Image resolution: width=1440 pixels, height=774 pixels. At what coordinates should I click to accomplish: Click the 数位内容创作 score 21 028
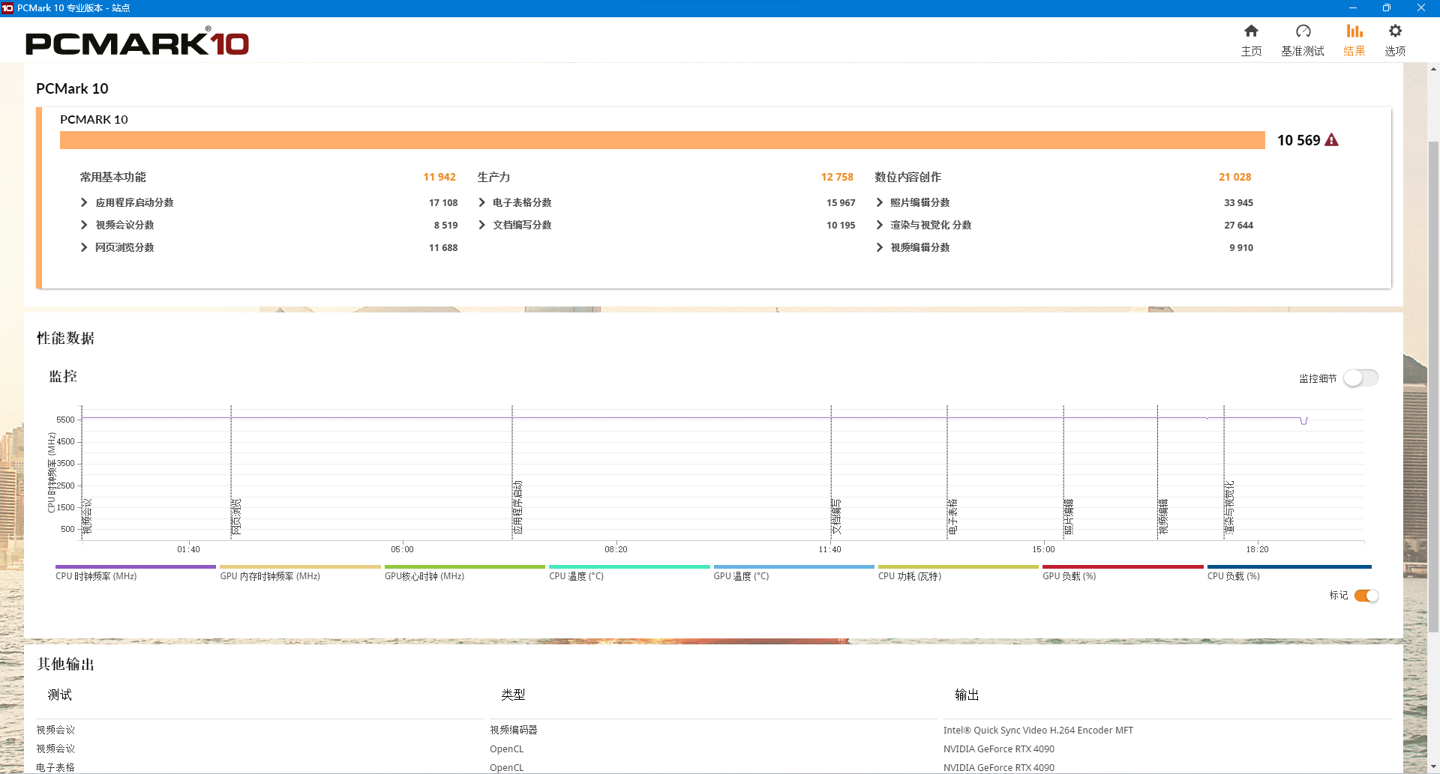click(1235, 177)
